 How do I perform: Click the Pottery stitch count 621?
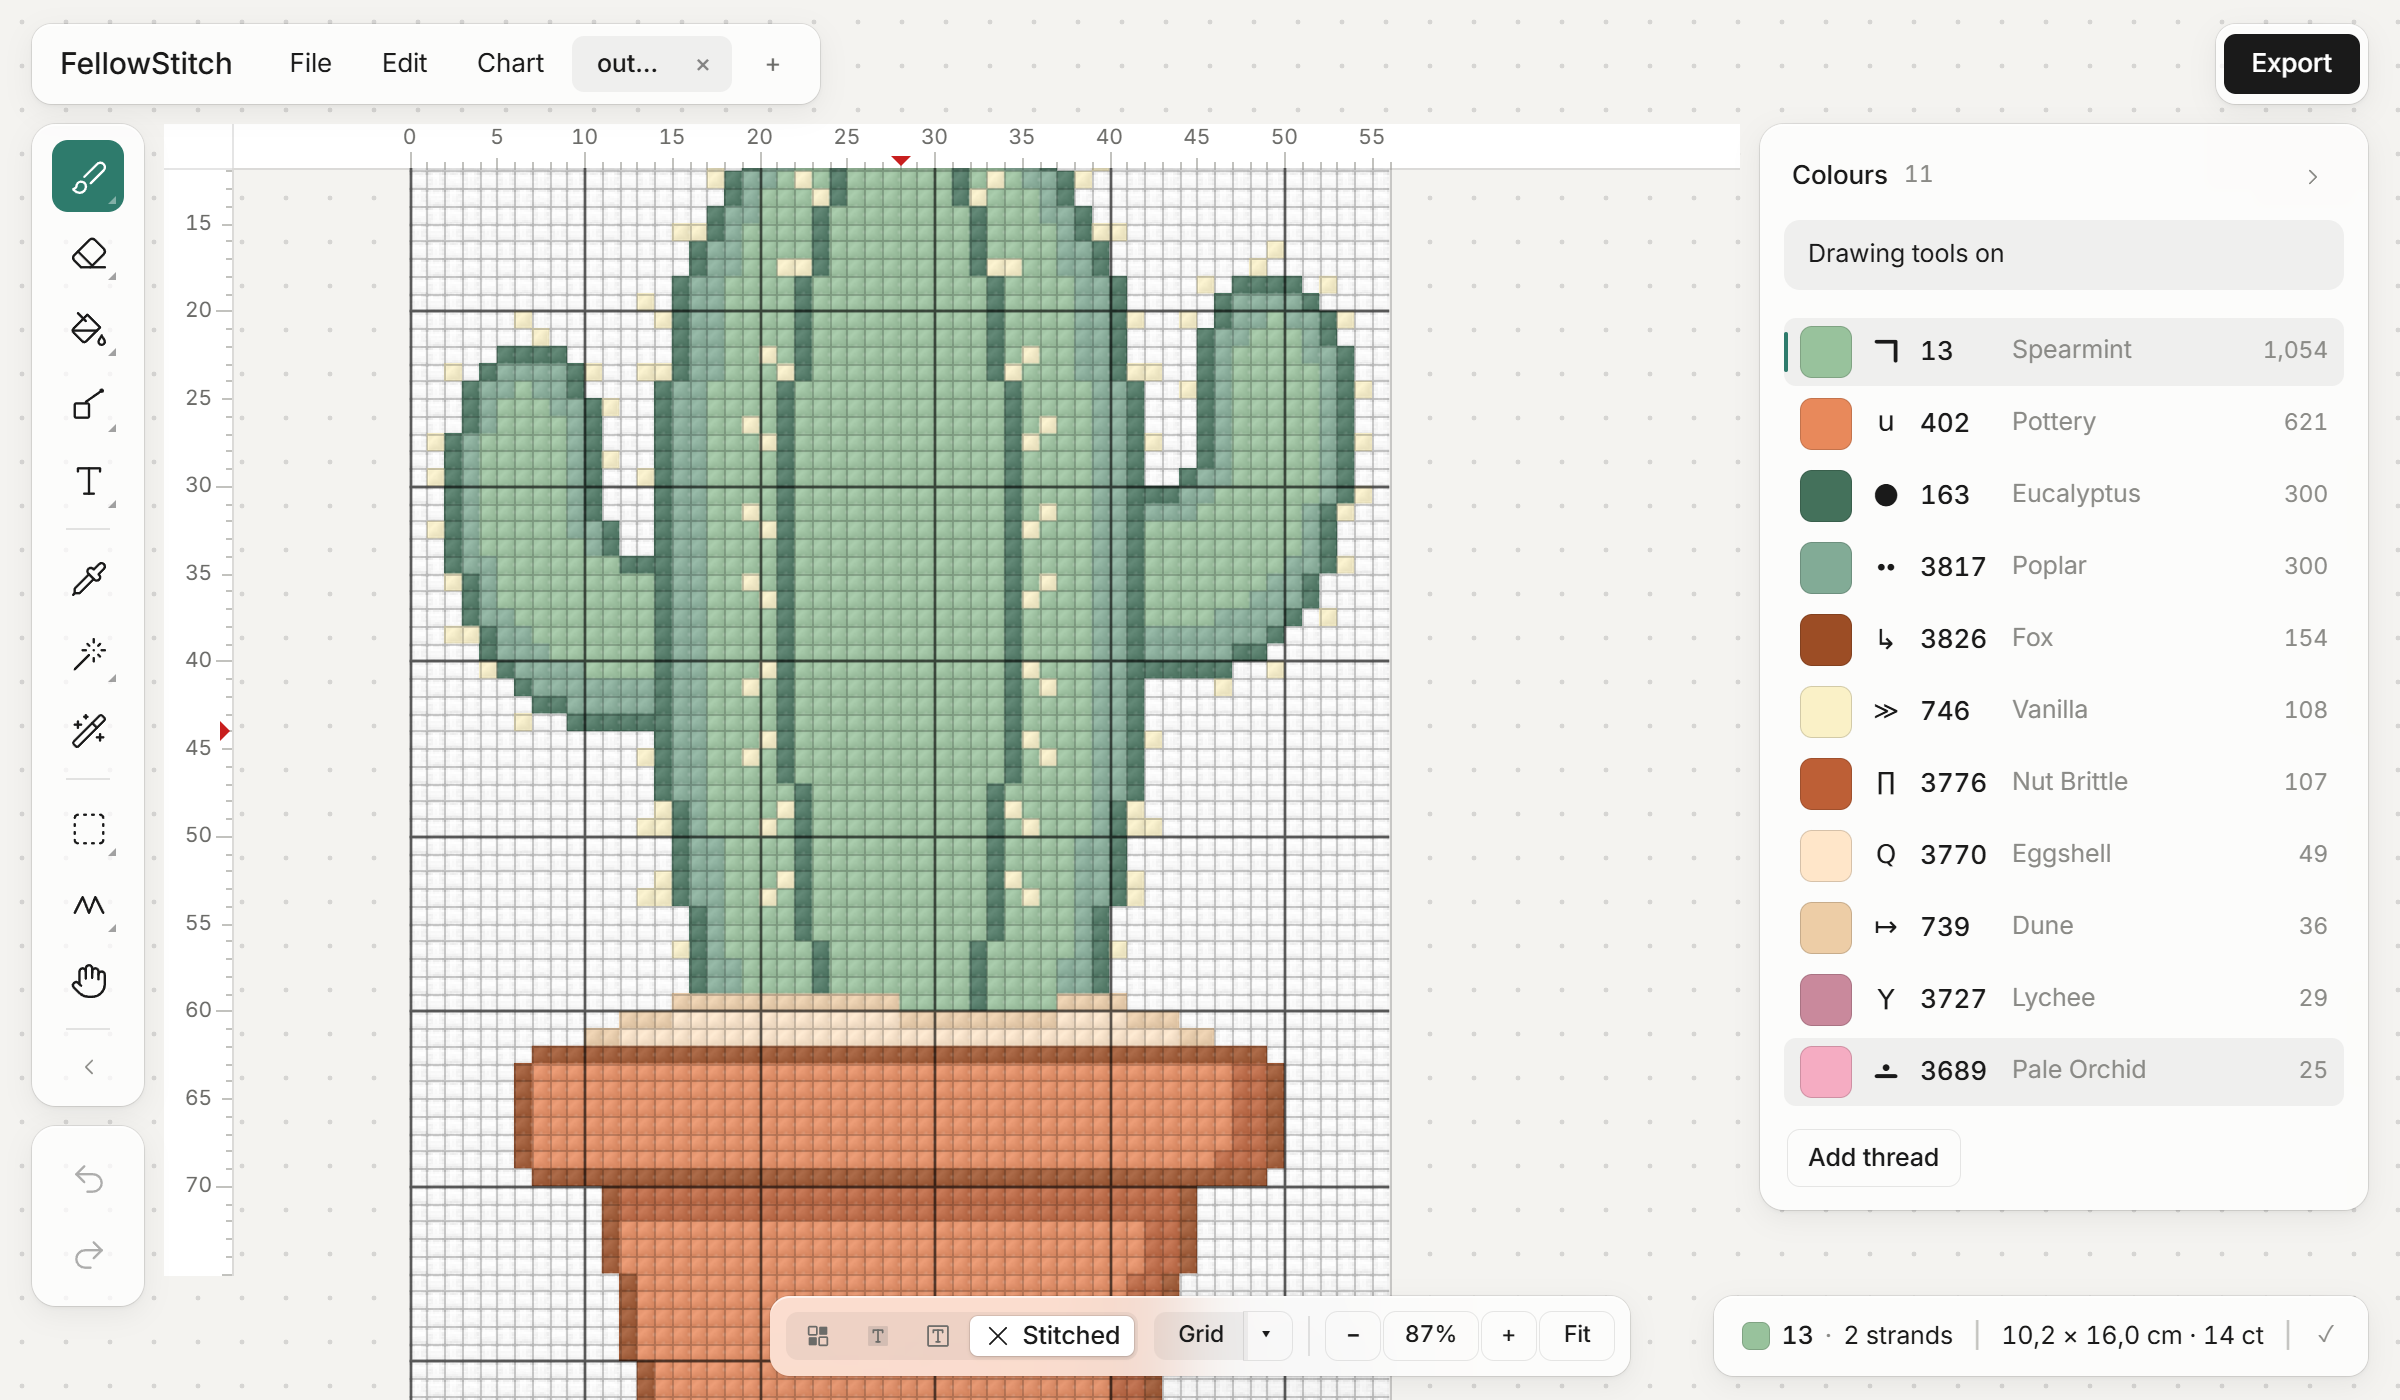point(2305,422)
